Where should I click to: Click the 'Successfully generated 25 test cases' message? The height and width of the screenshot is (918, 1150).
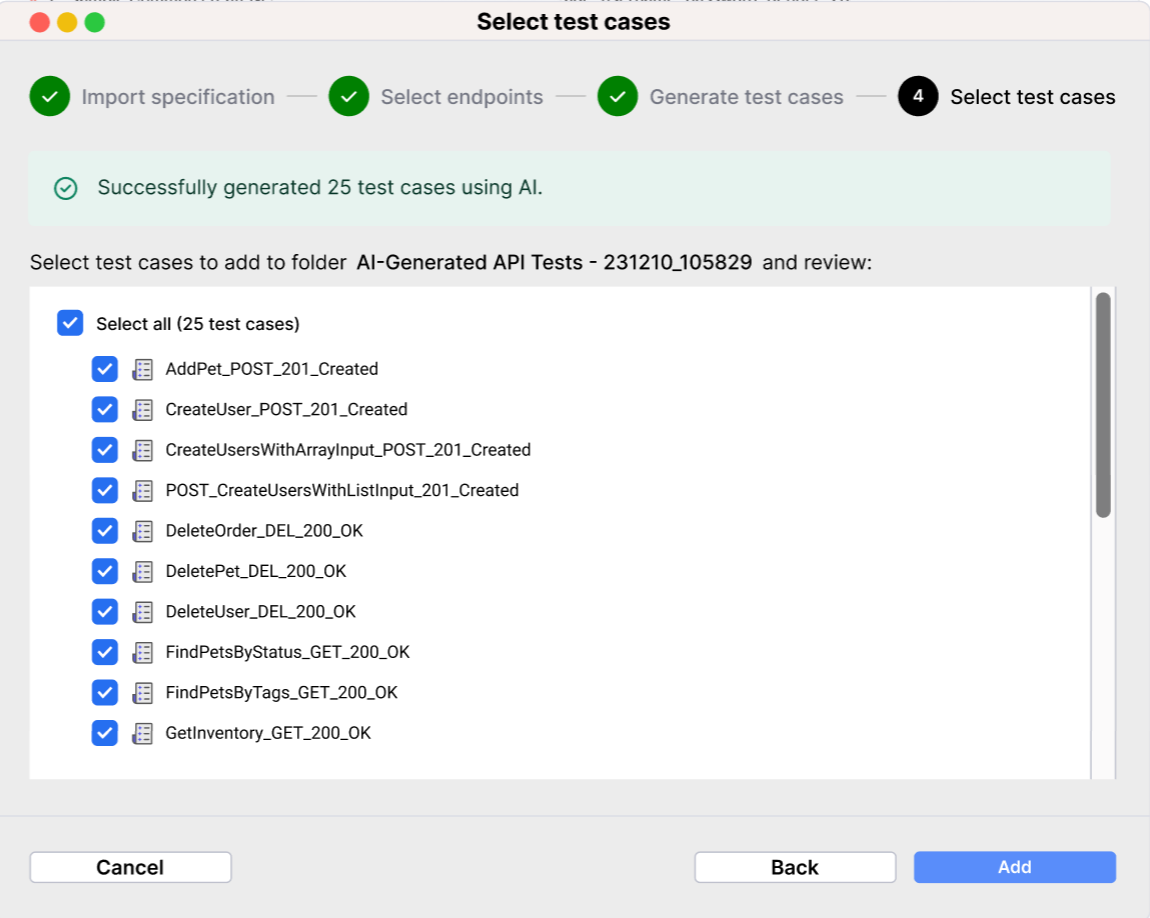pos(320,188)
